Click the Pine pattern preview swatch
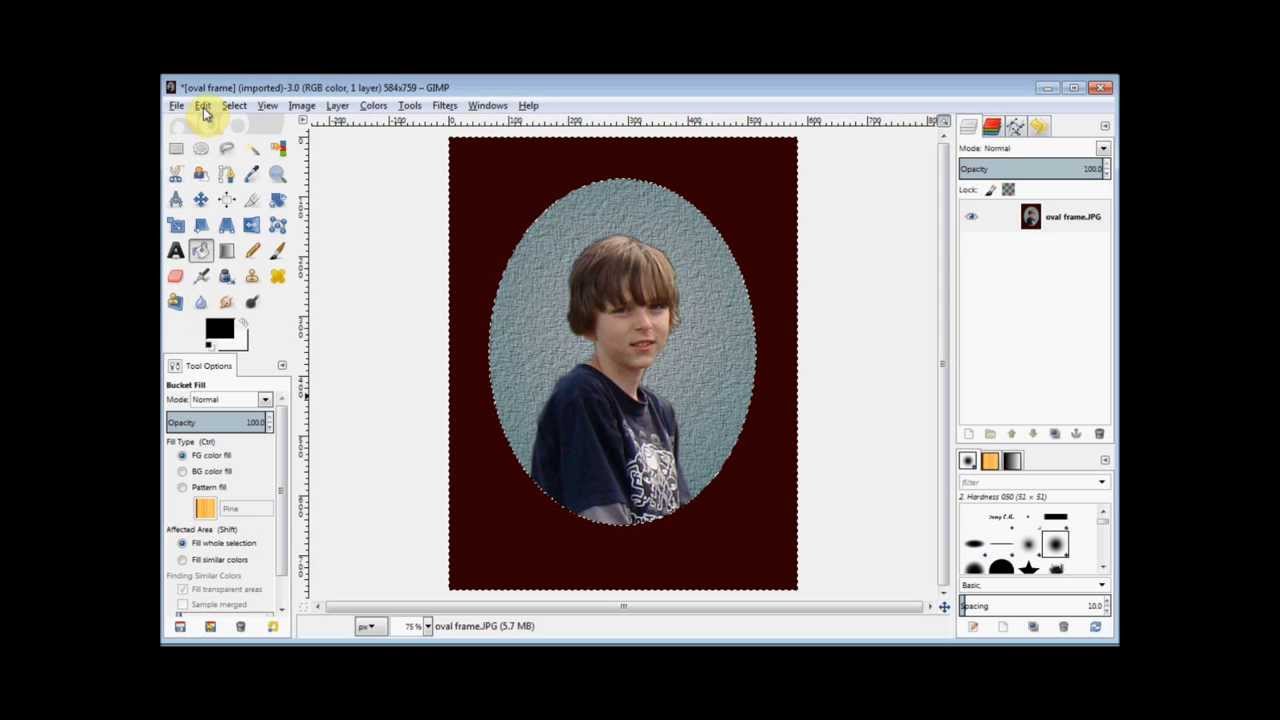Screen dimensions: 1280x720 point(205,509)
